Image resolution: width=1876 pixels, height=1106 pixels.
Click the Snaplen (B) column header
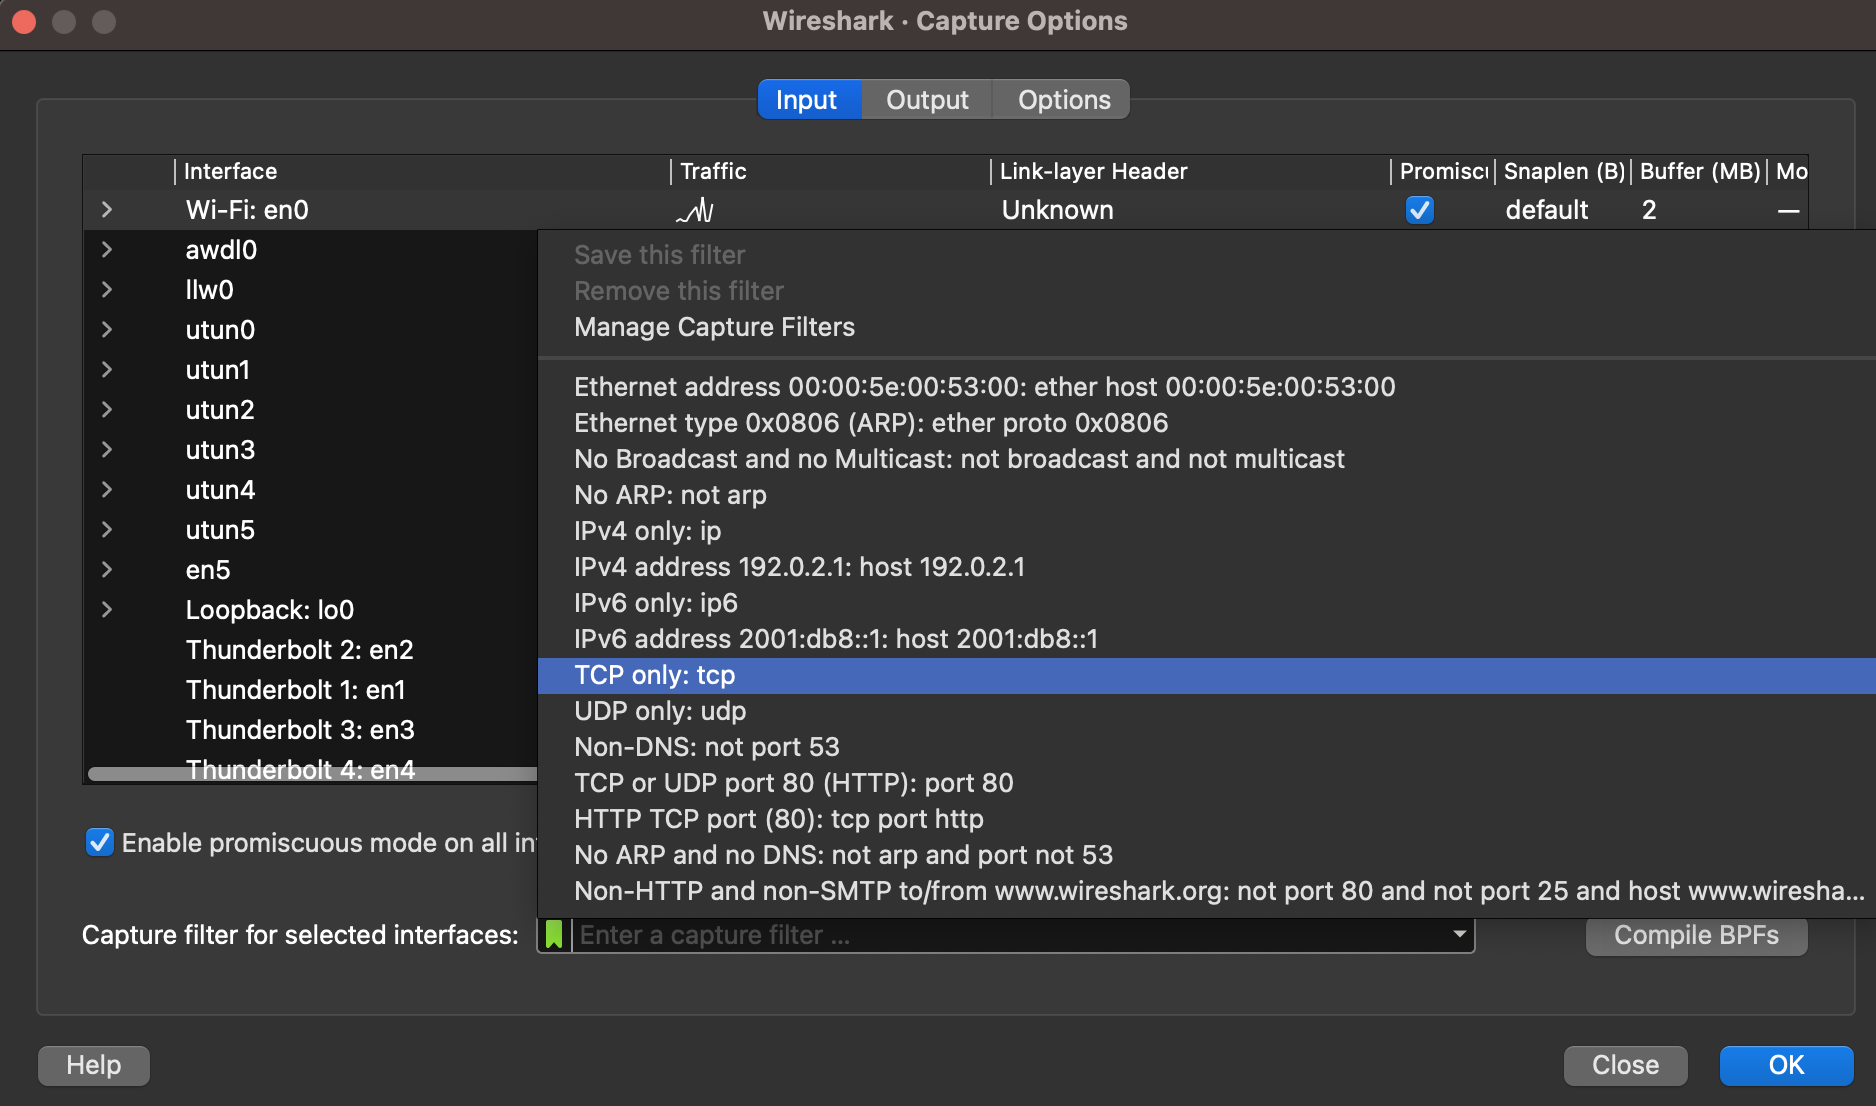pos(1563,171)
